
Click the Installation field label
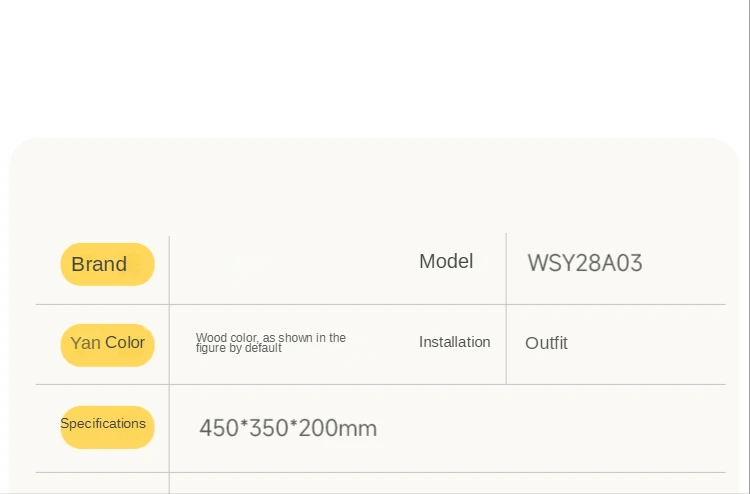(454, 342)
